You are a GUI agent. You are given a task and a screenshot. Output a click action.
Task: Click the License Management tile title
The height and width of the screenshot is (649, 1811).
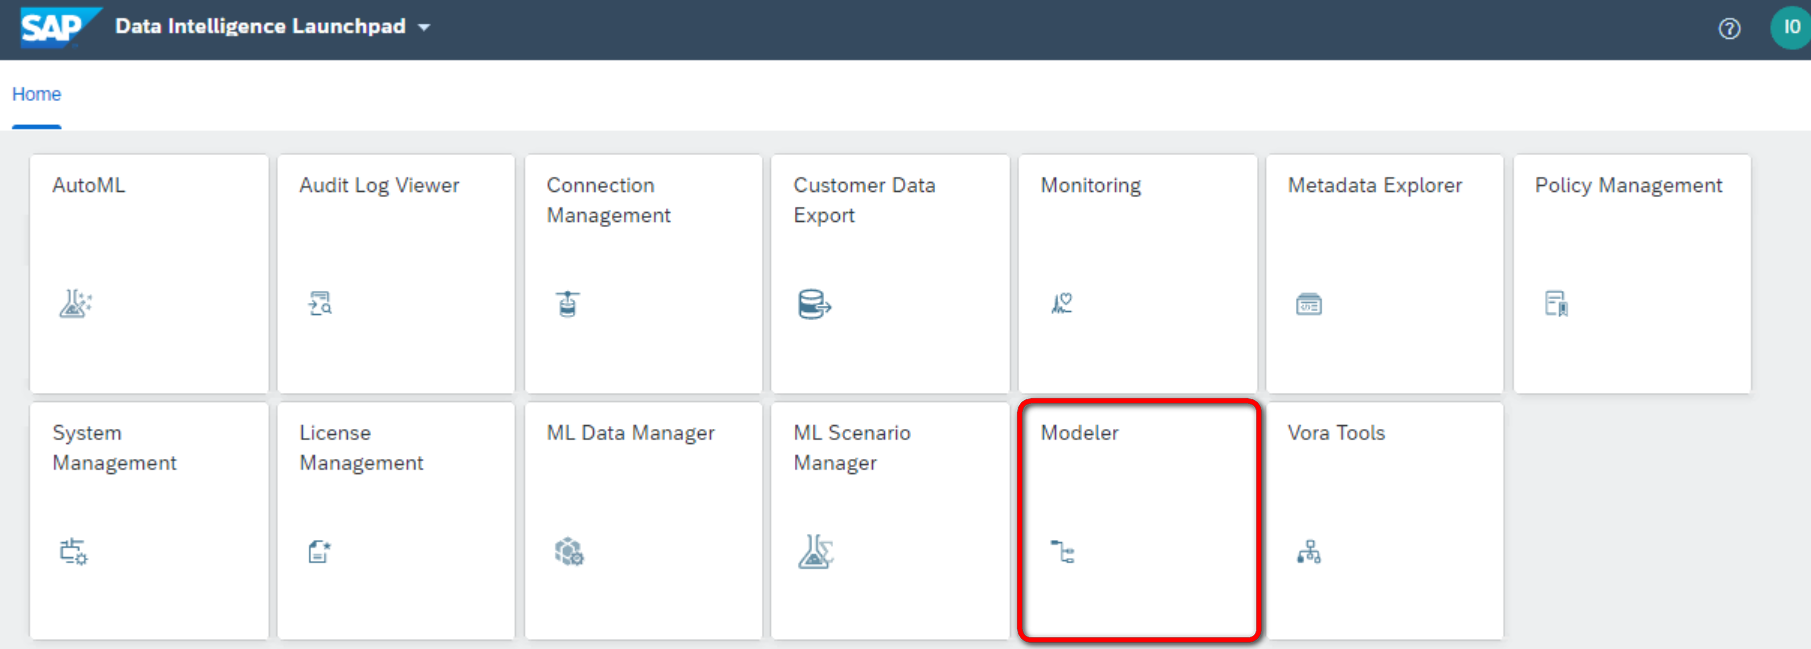tap(361, 448)
